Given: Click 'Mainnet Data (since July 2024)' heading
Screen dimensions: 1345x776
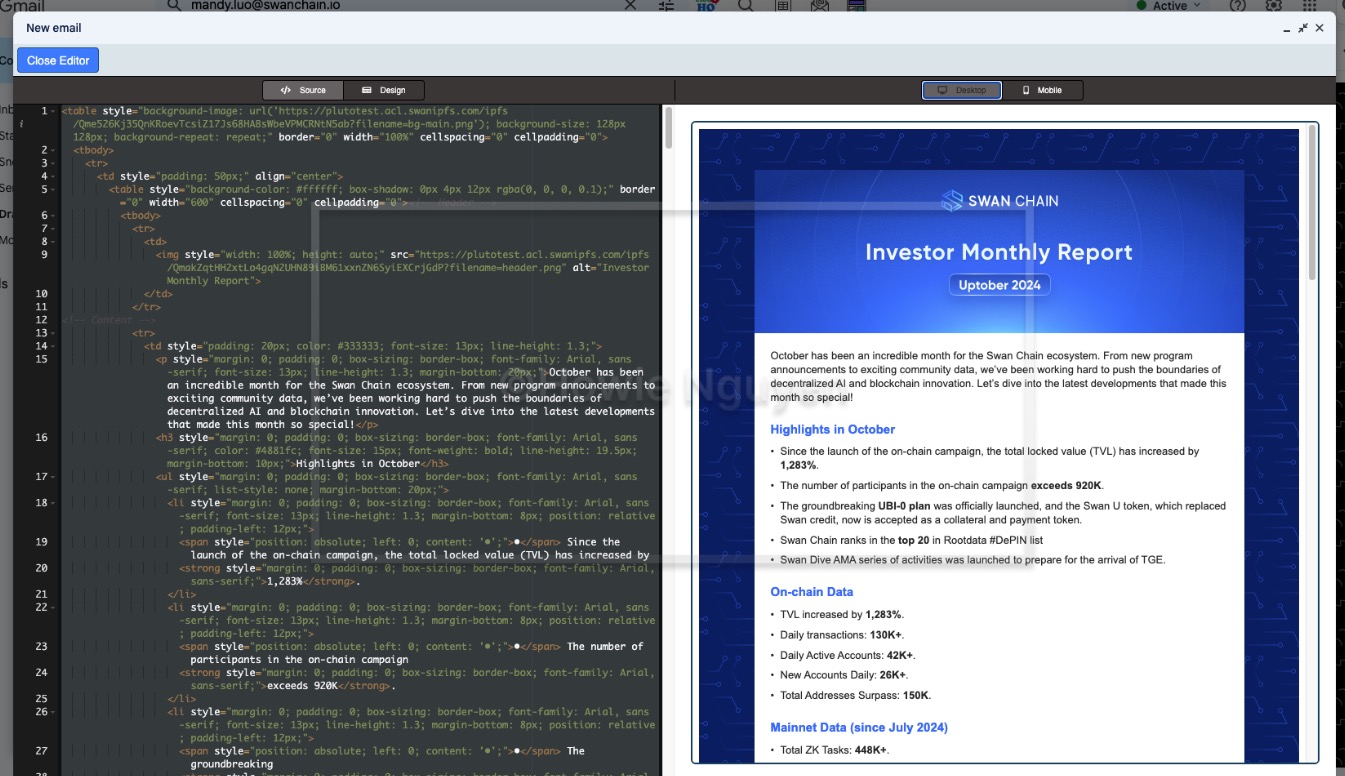Looking at the screenshot, I should tap(859, 727).
